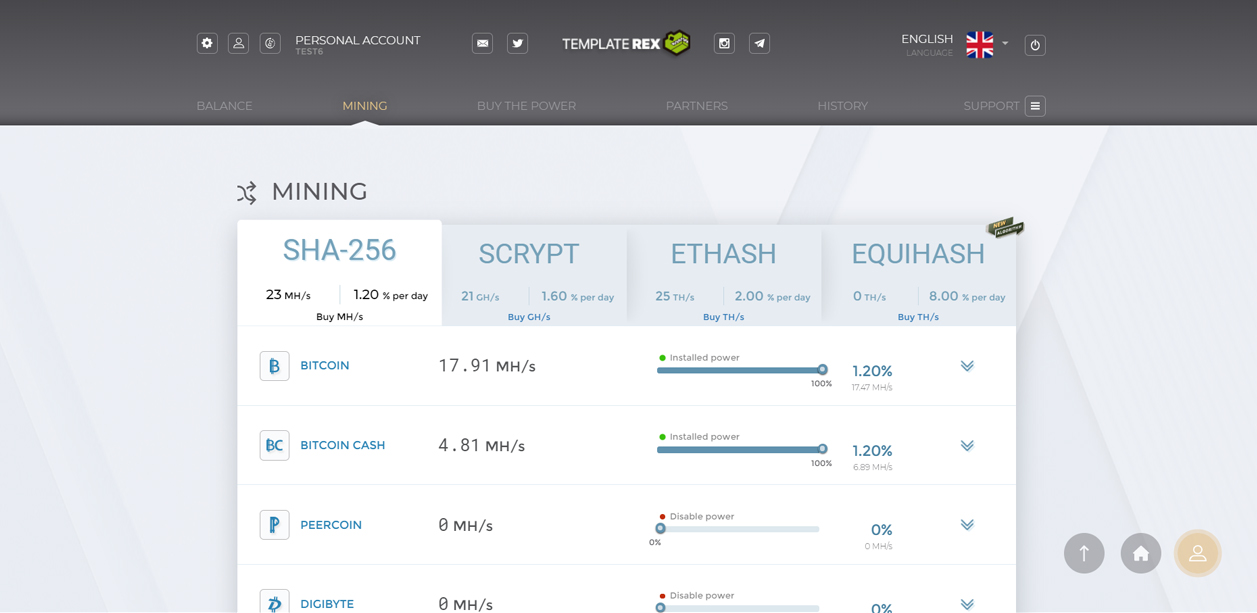The width and height of the screenshot is (1257, 613).
Task: Open the user profile icon in header
Action: pos(238,43)
